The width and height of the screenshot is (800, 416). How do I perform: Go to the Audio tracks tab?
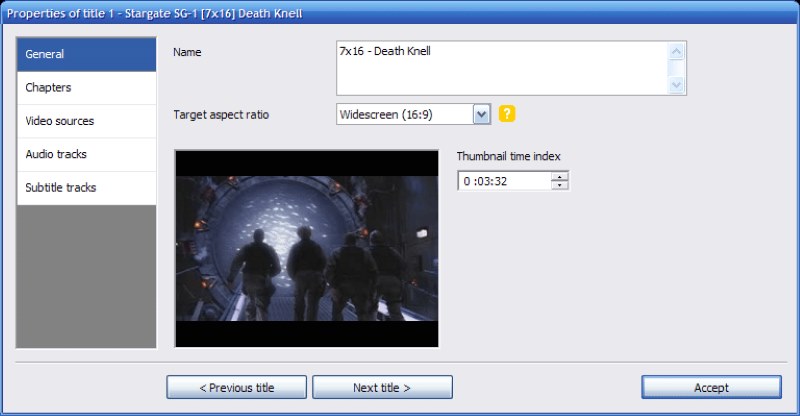coord(86,154)
